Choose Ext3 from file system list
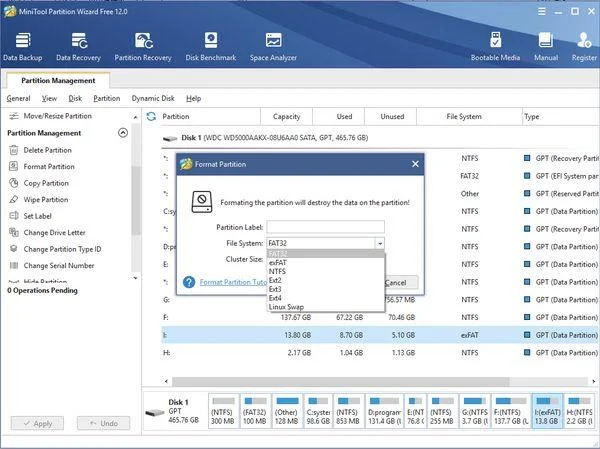 326,289
